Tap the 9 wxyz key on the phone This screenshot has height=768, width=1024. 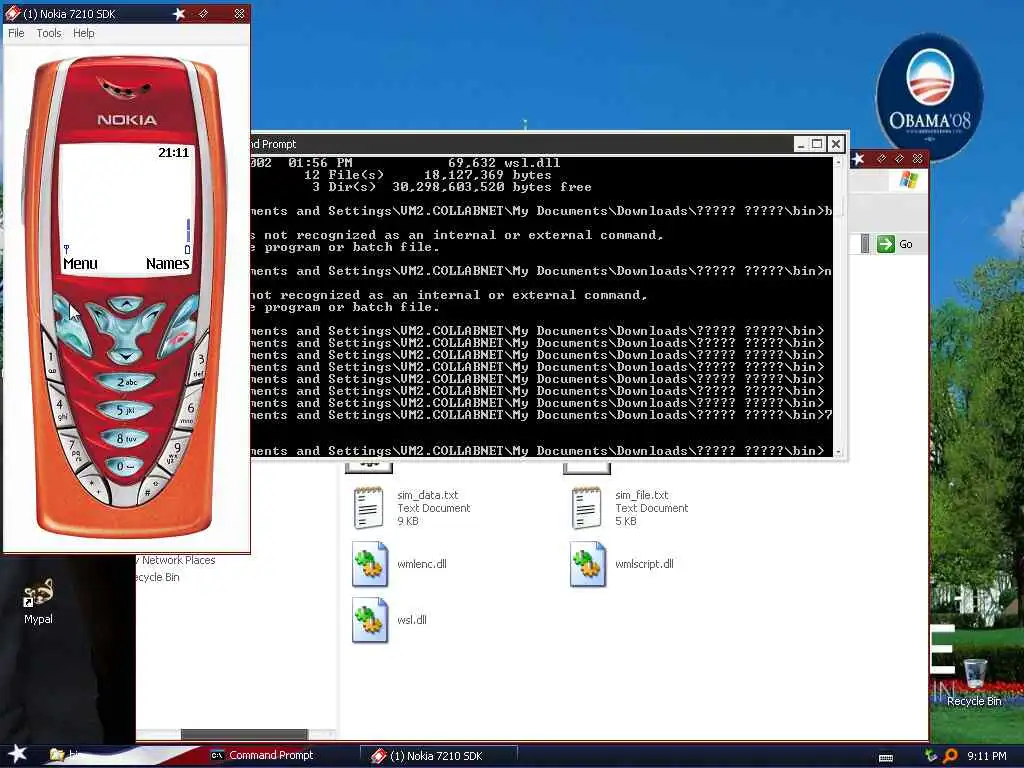[x=174, y=451]
